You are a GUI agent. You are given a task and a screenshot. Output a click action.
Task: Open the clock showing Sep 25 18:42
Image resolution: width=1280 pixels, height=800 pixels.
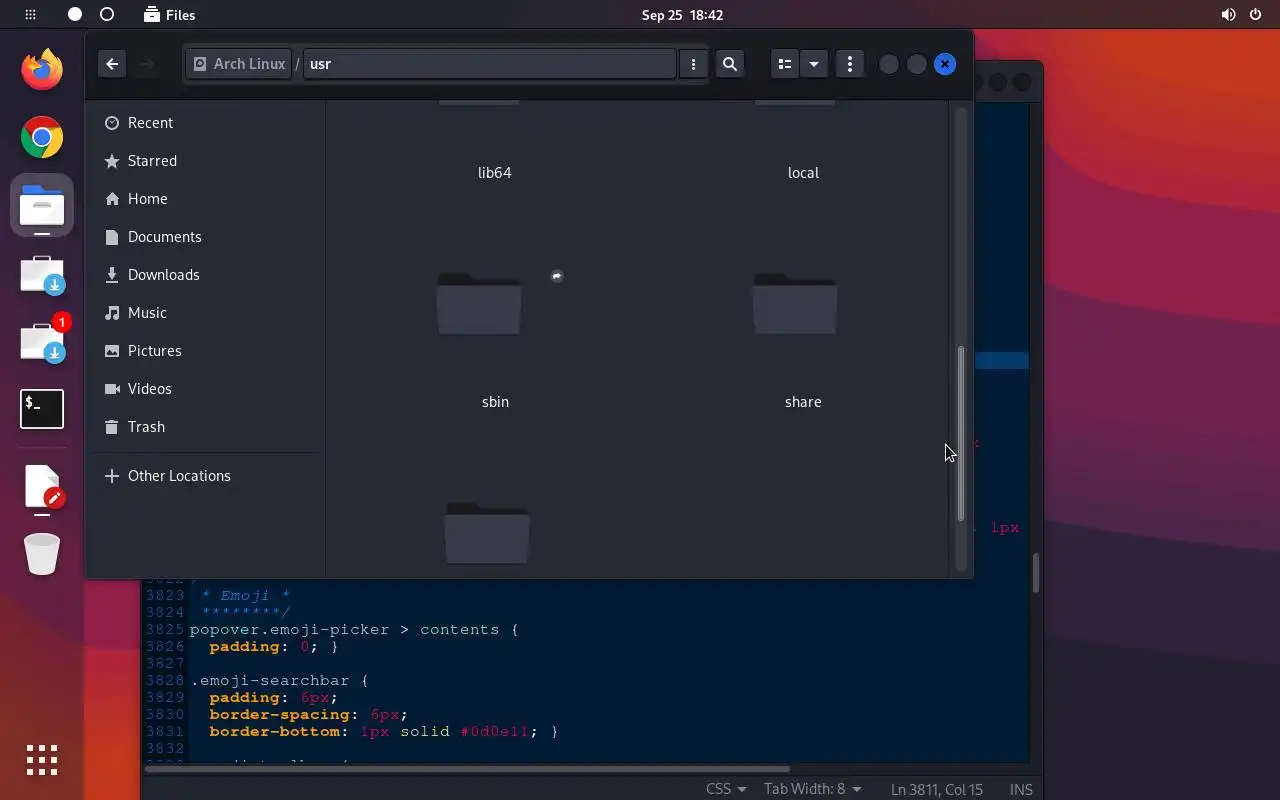tap(682, 15)
